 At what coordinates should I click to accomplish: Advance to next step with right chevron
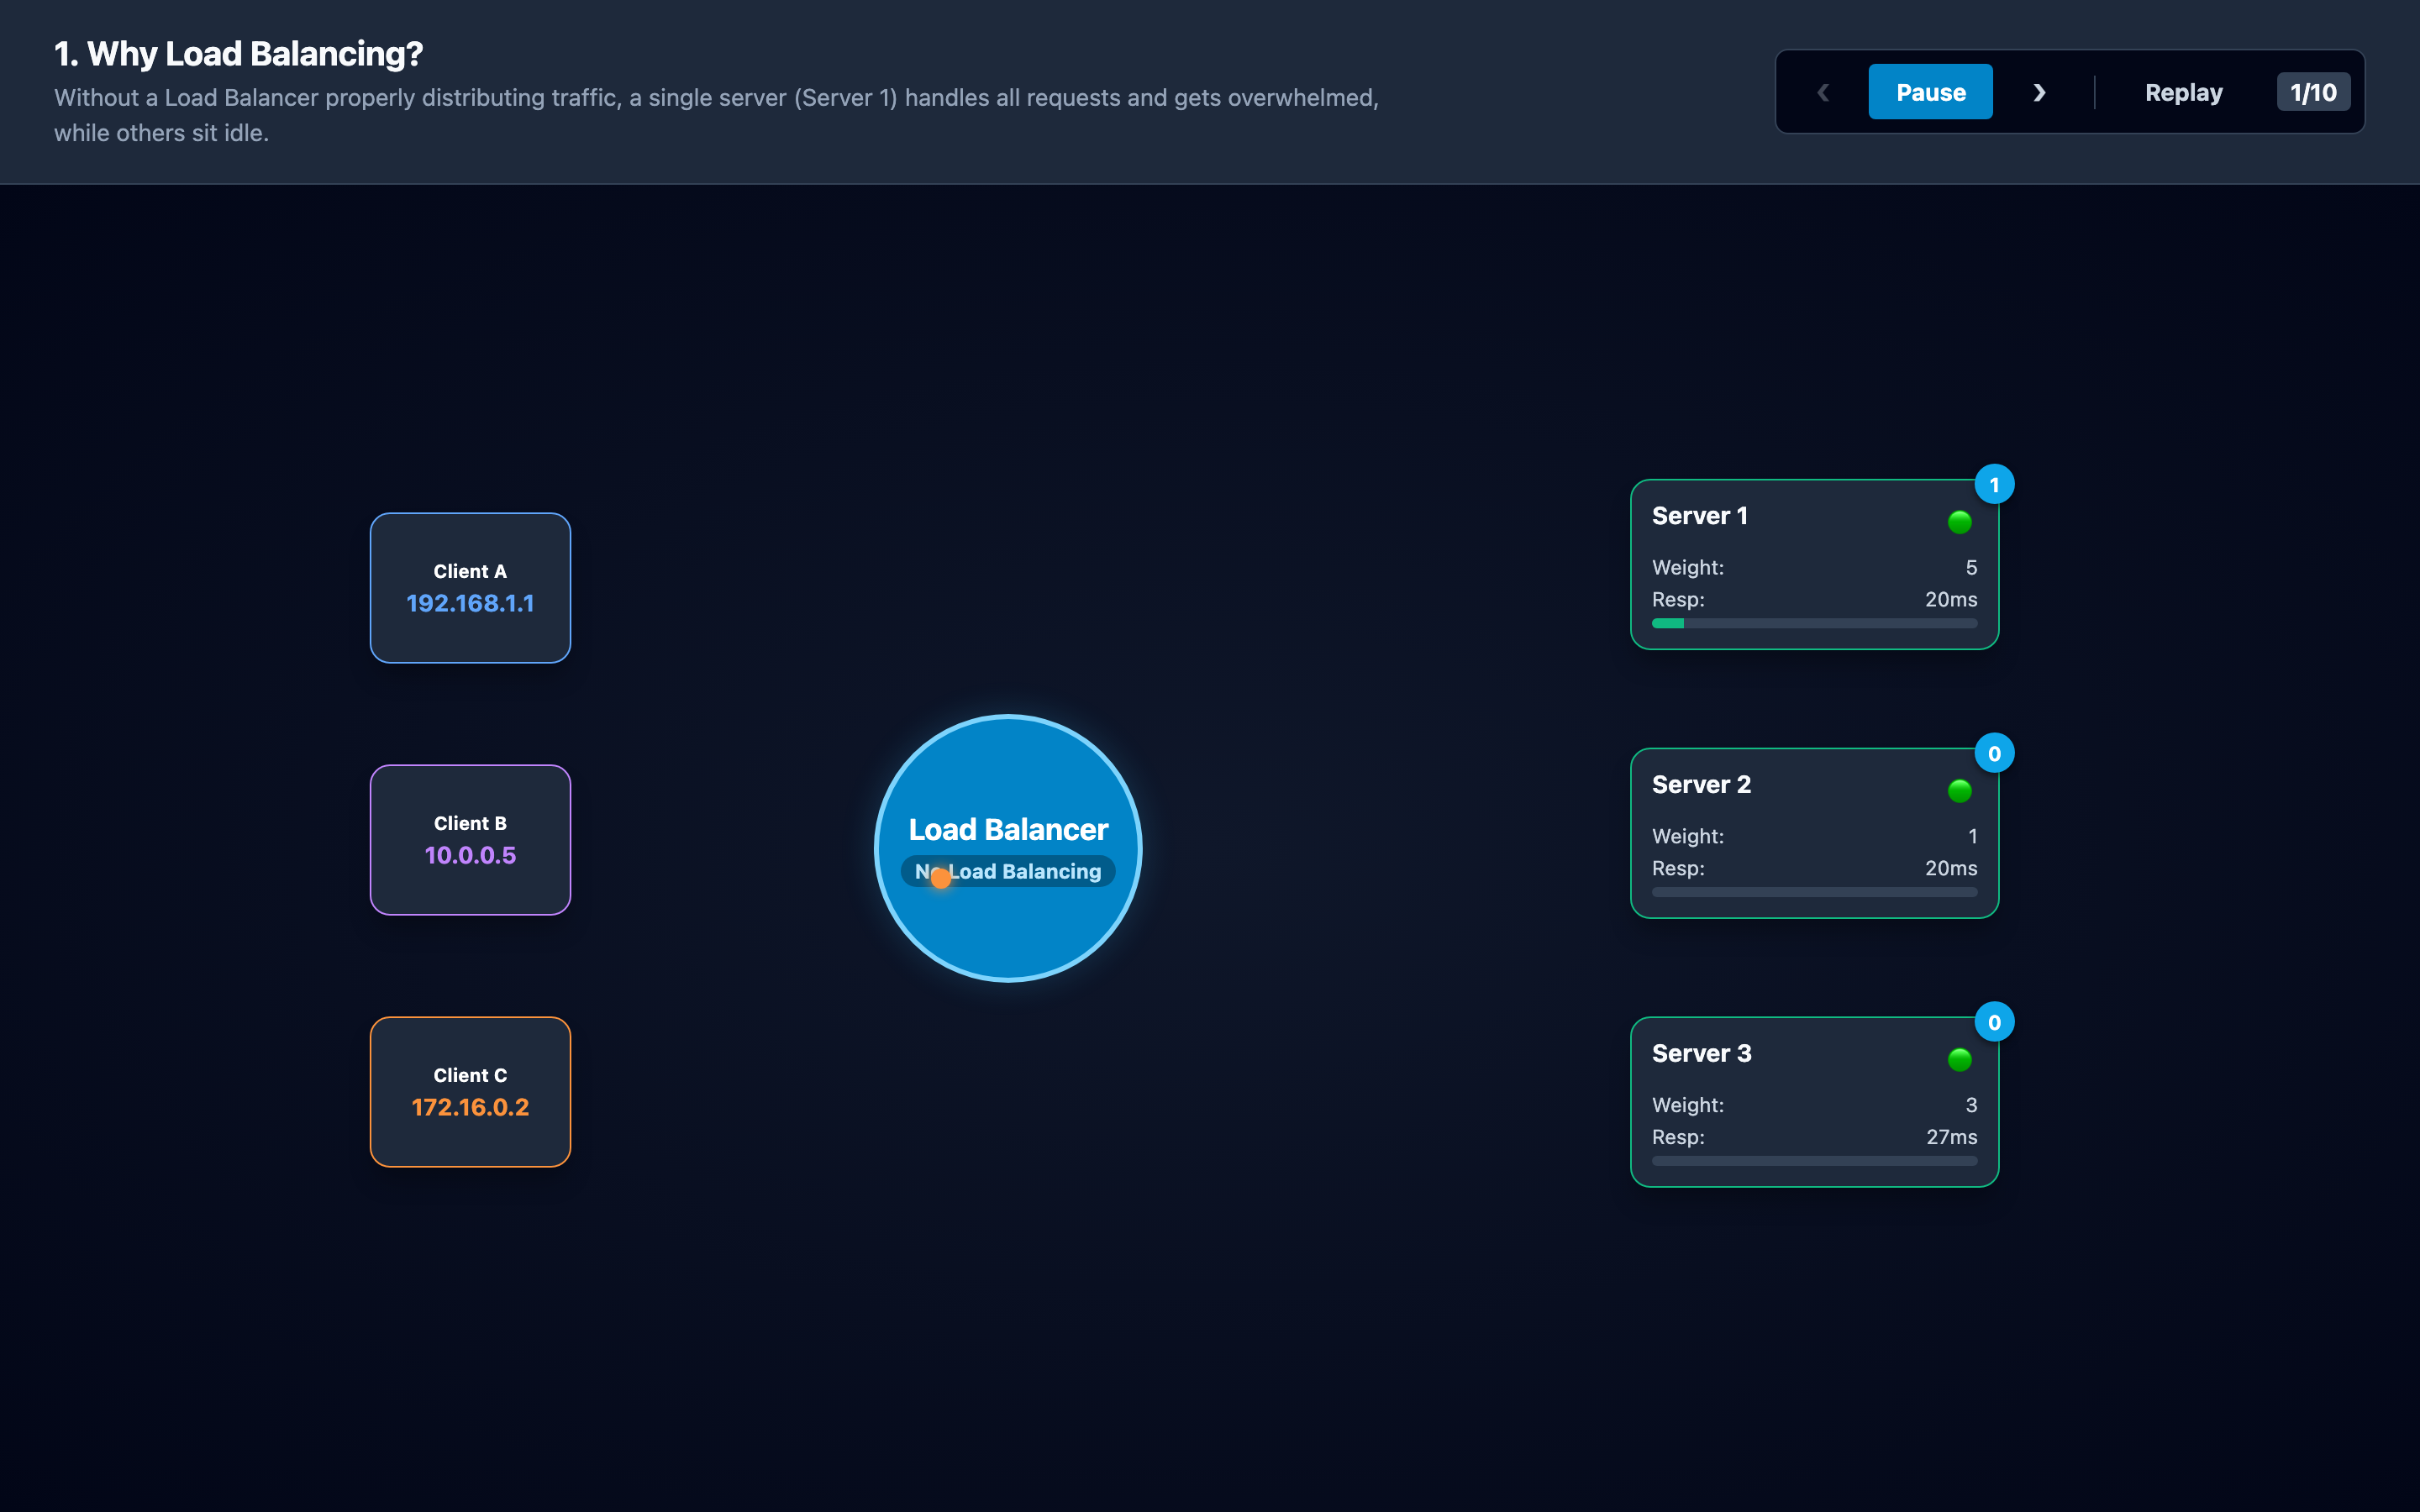(2039, 92)
